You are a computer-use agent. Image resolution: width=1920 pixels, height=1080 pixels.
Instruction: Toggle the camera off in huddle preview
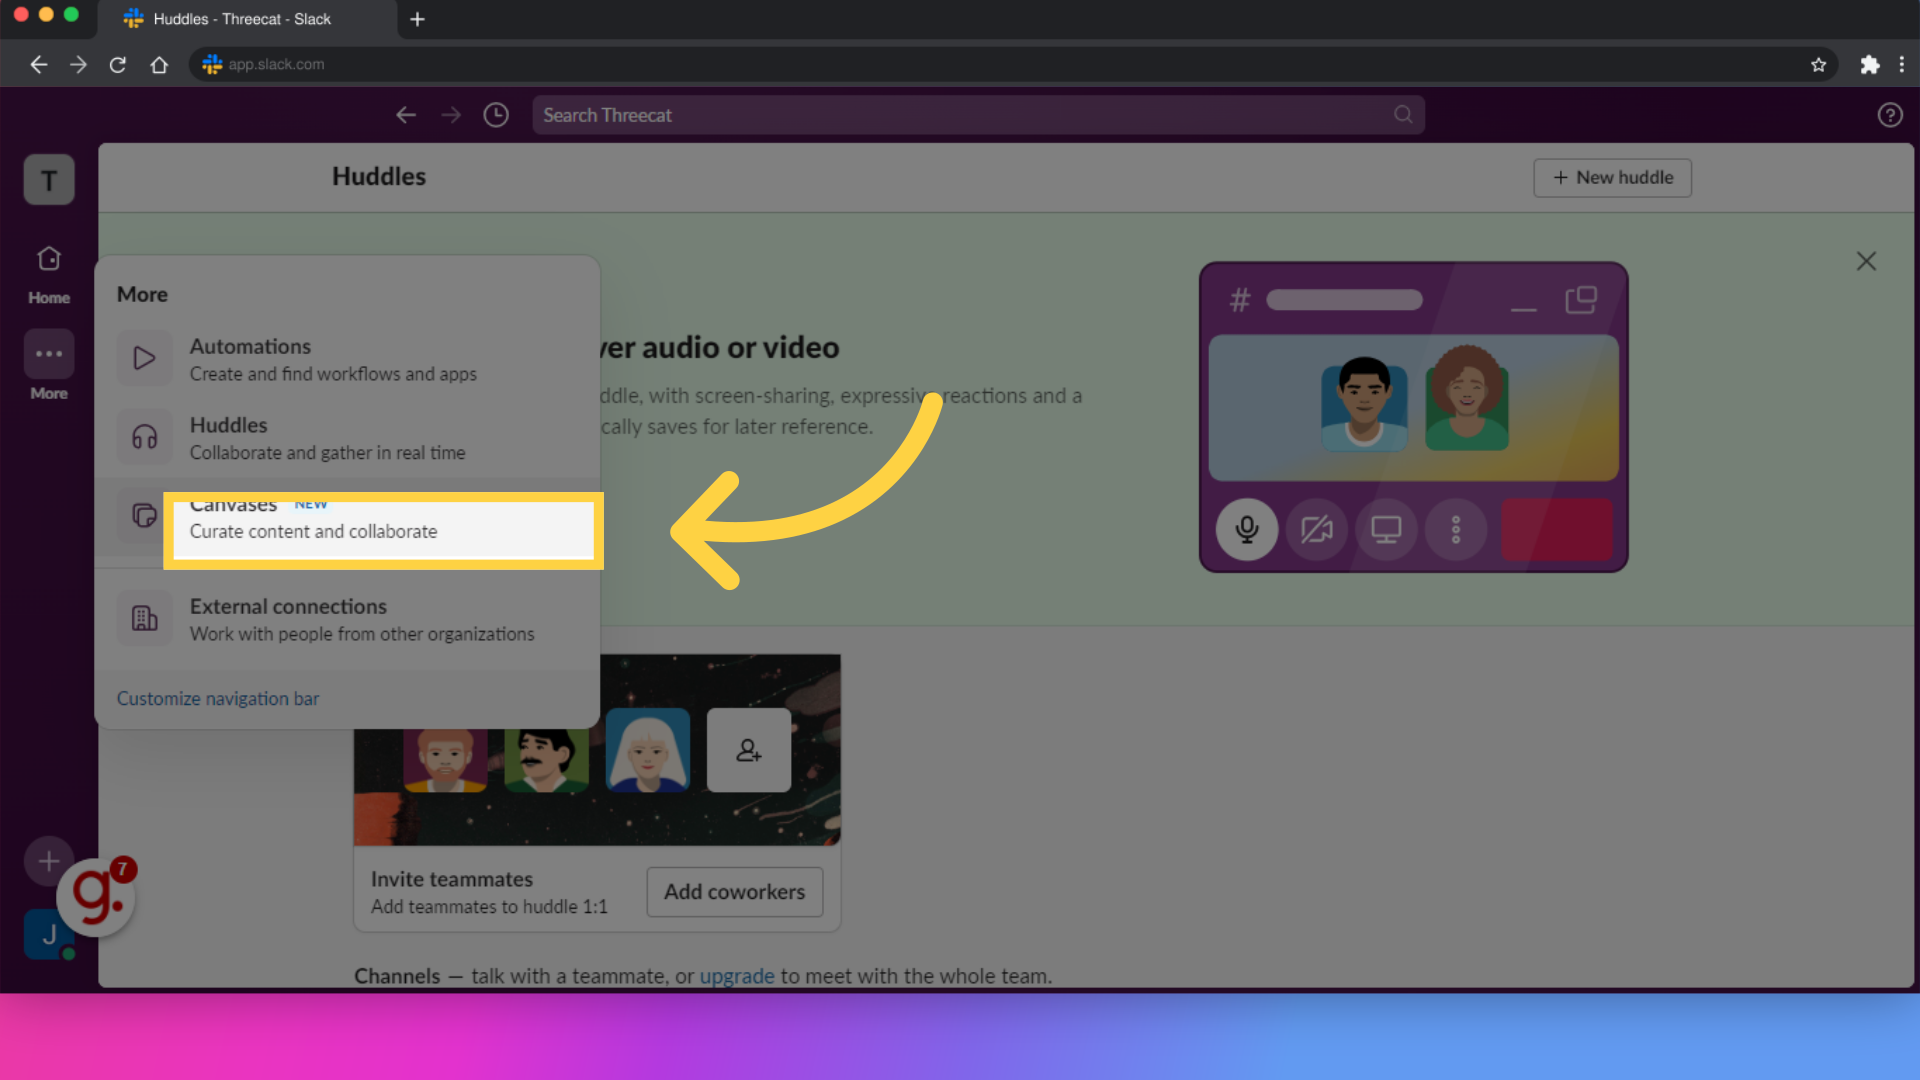coord(1316,527)
